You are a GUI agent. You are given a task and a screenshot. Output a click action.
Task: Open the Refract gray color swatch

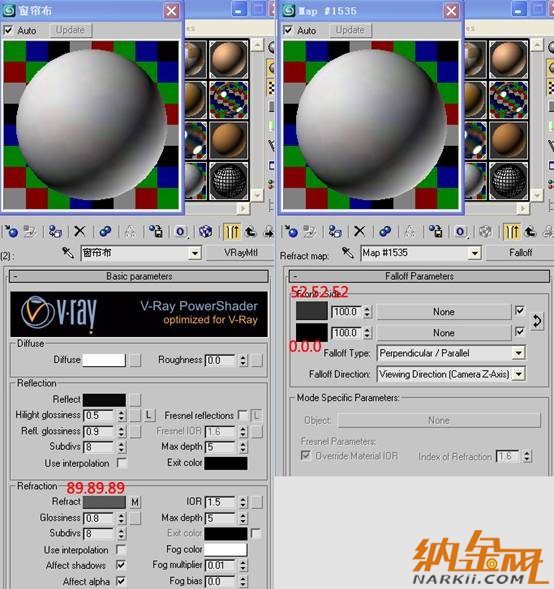(104, 502)
